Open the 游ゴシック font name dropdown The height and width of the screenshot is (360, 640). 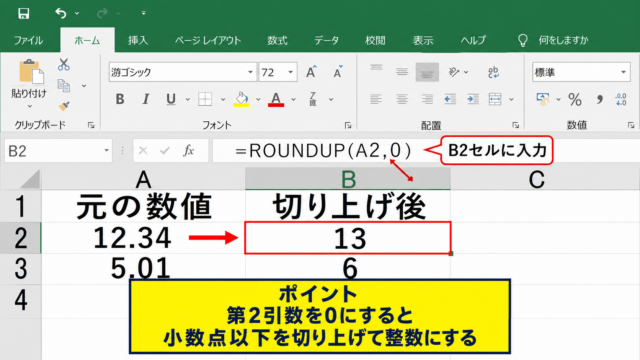tap(250, 72)
